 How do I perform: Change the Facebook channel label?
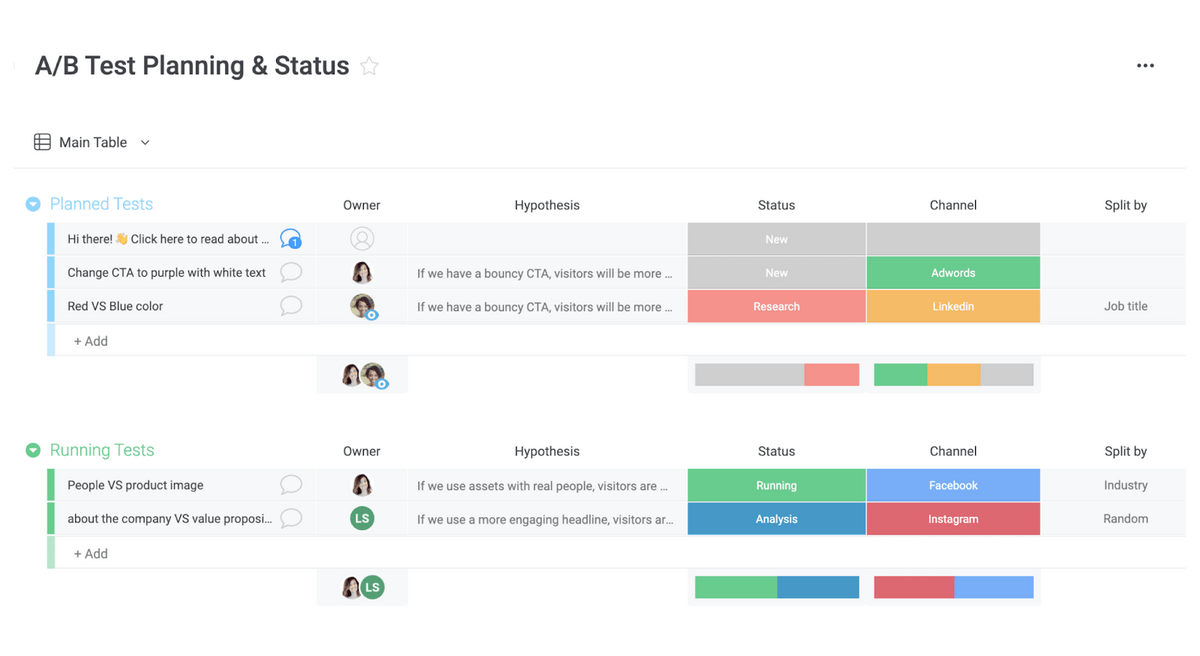pos(952,485)
